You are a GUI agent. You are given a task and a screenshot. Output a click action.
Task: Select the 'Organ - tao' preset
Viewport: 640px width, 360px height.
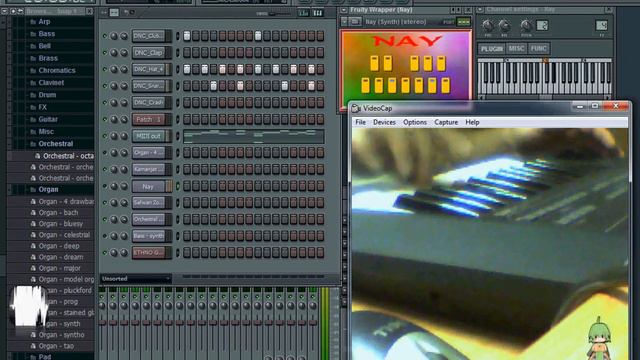click(x=56, y=346)
